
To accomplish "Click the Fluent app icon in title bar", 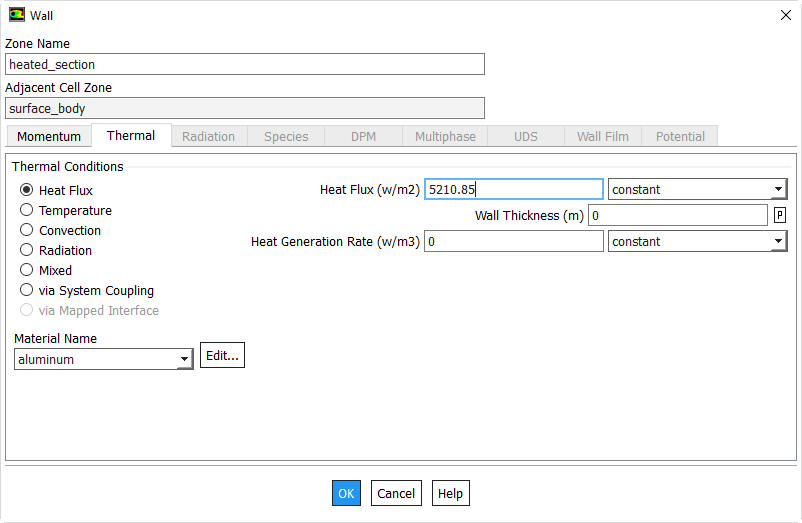I will [x=16, y=15].
